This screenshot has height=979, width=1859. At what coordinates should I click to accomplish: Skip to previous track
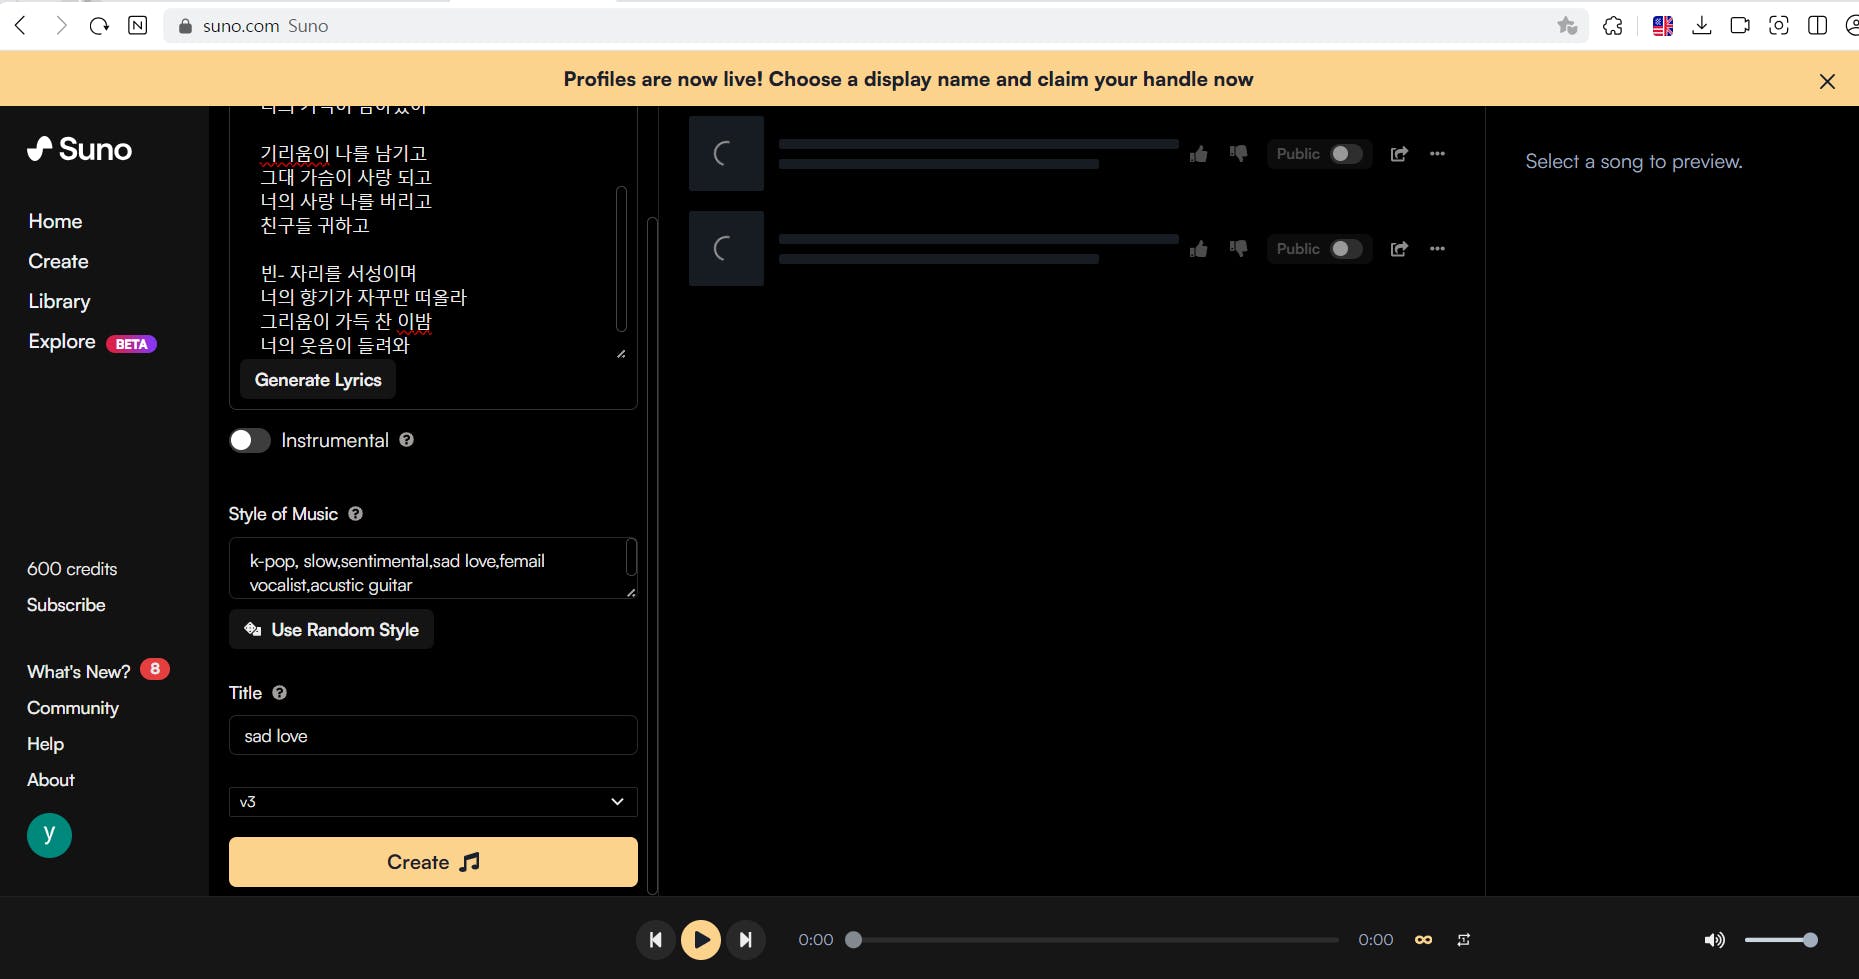[655, 940]
